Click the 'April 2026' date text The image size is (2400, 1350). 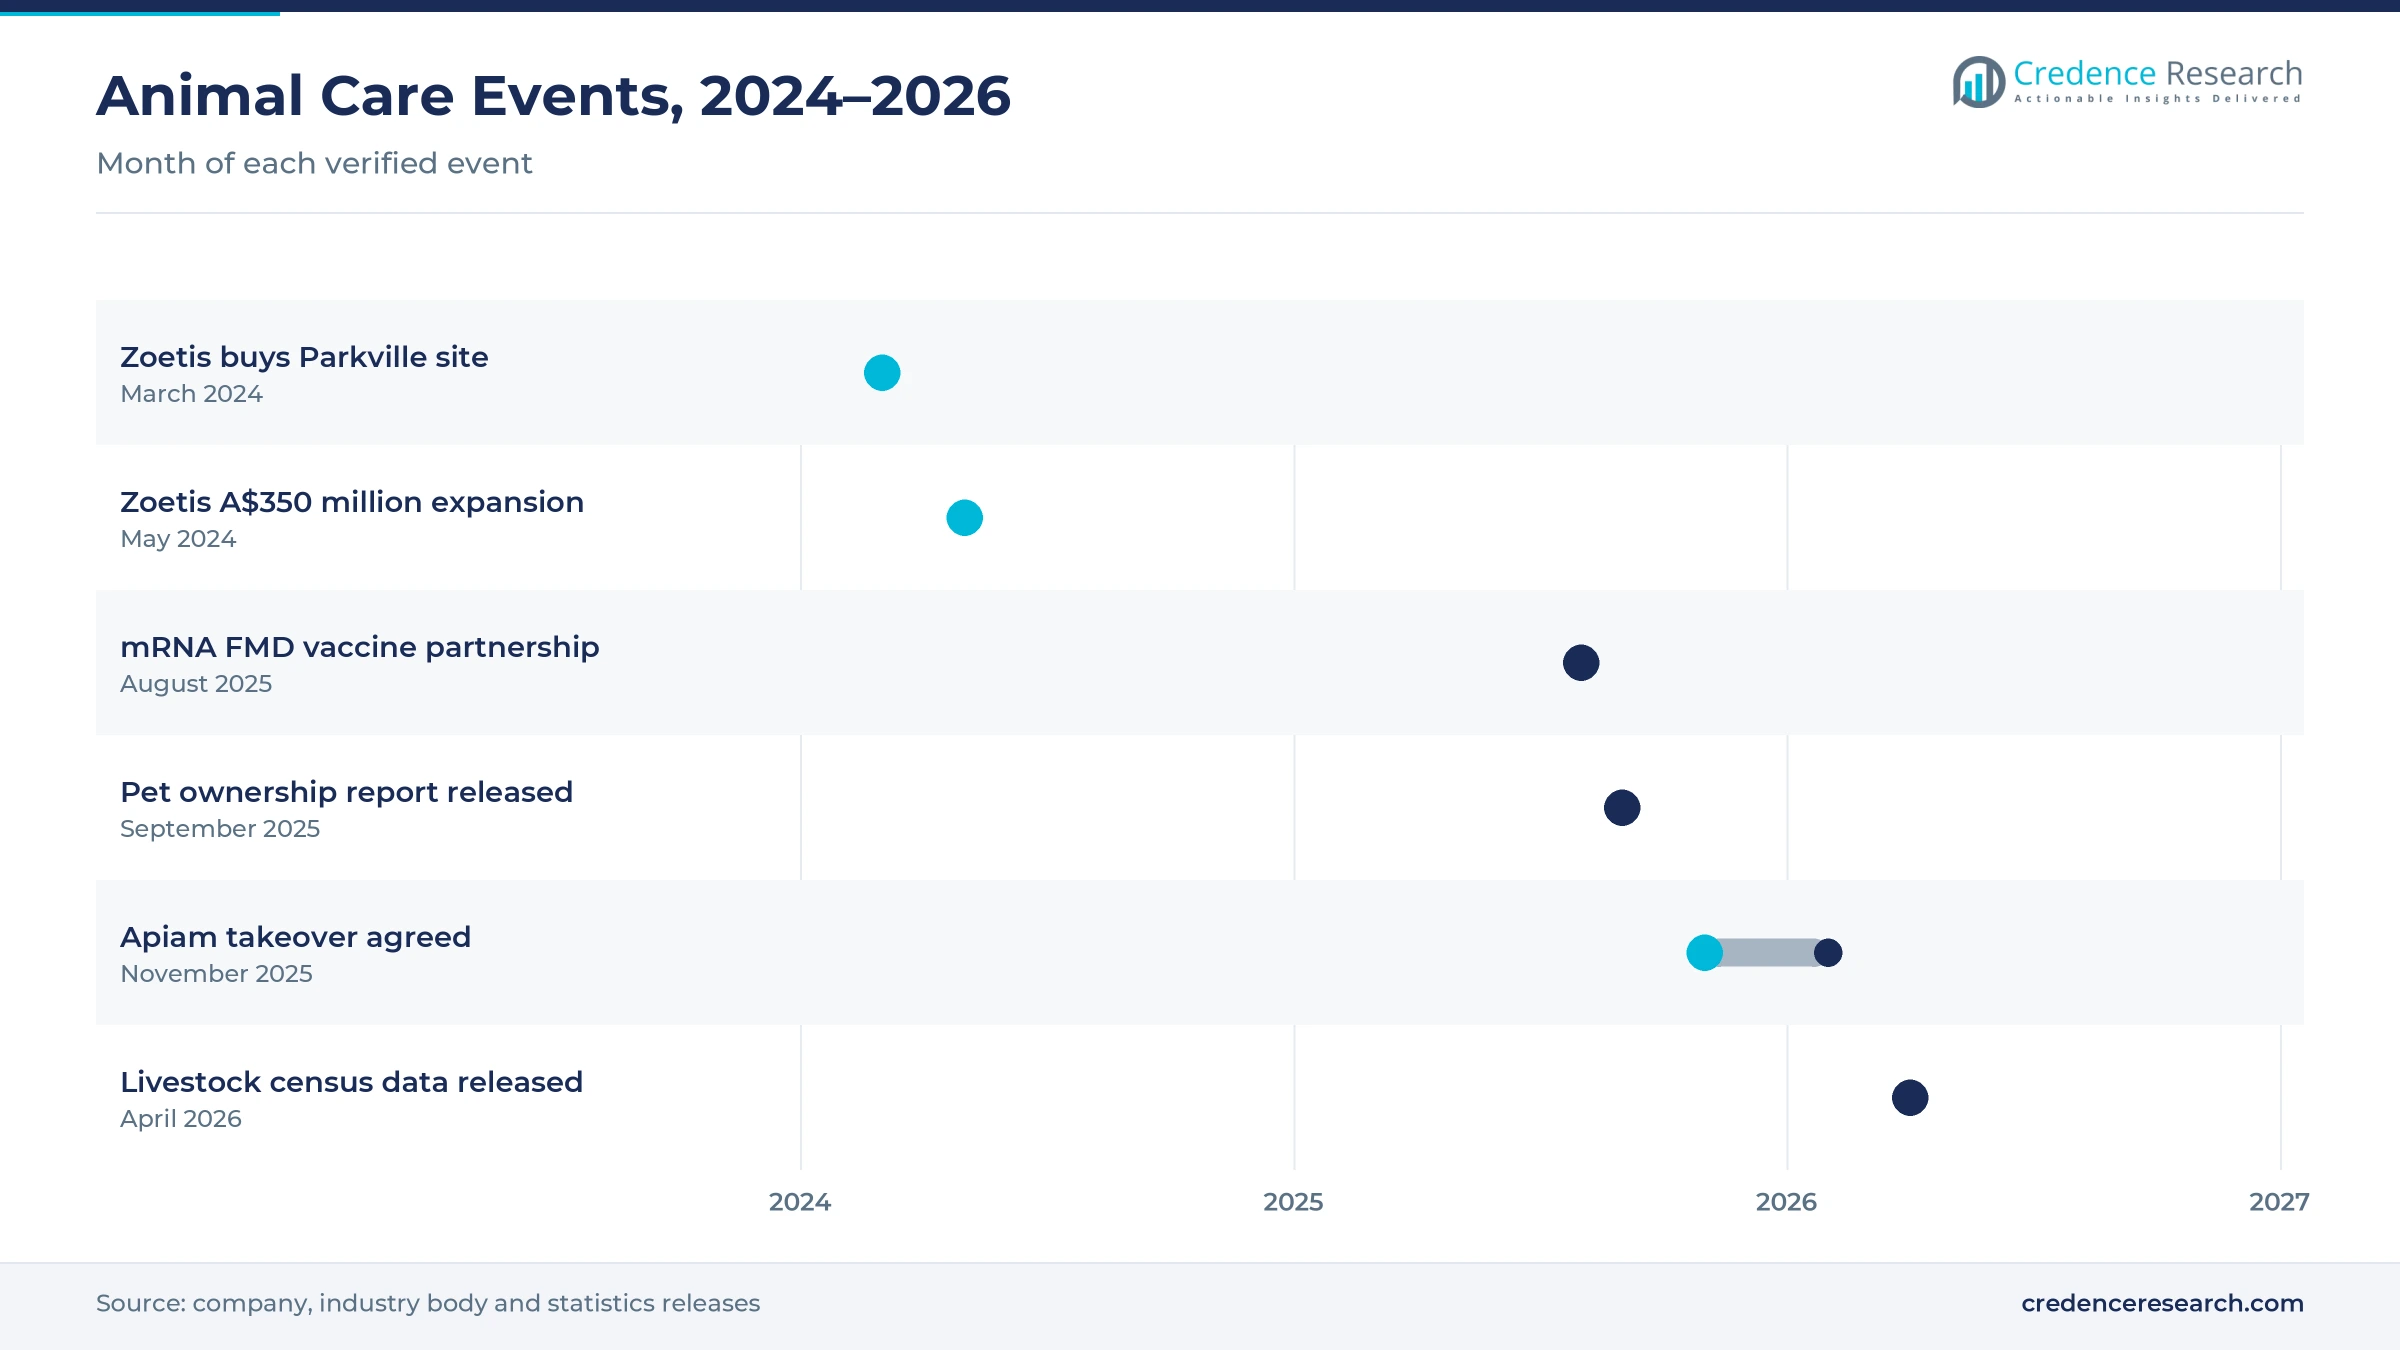181,1119
